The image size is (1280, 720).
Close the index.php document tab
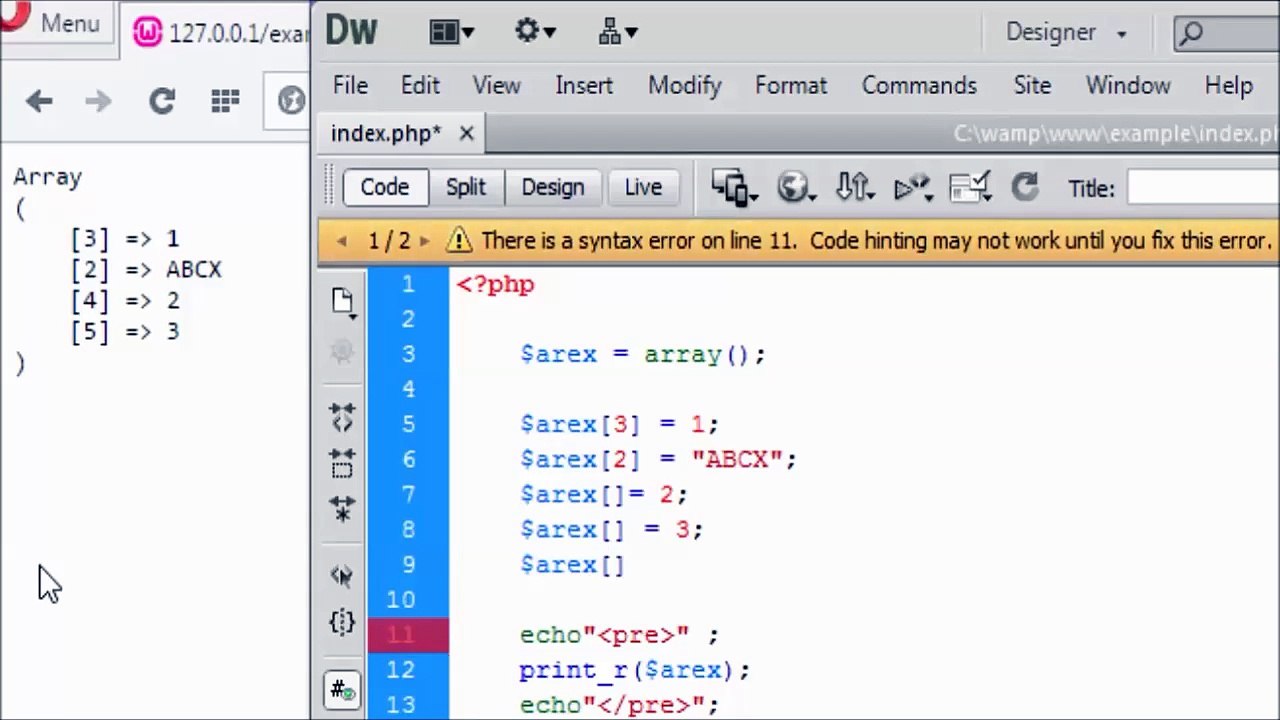click(x=466, y=134)
